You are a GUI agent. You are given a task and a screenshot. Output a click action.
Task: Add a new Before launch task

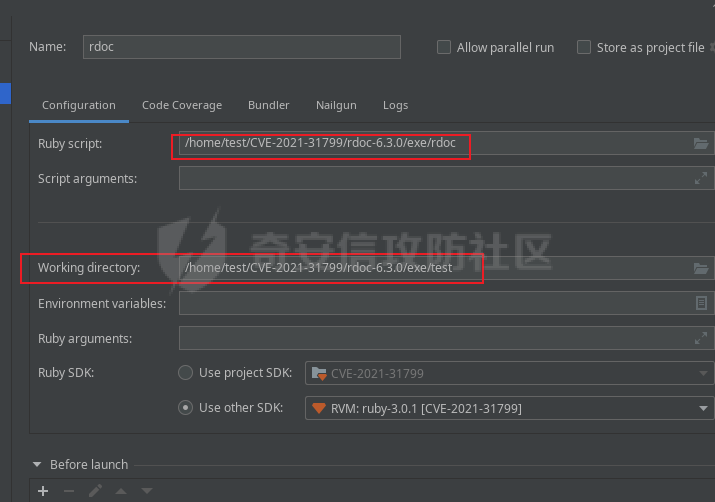click(x=43, y=491)
